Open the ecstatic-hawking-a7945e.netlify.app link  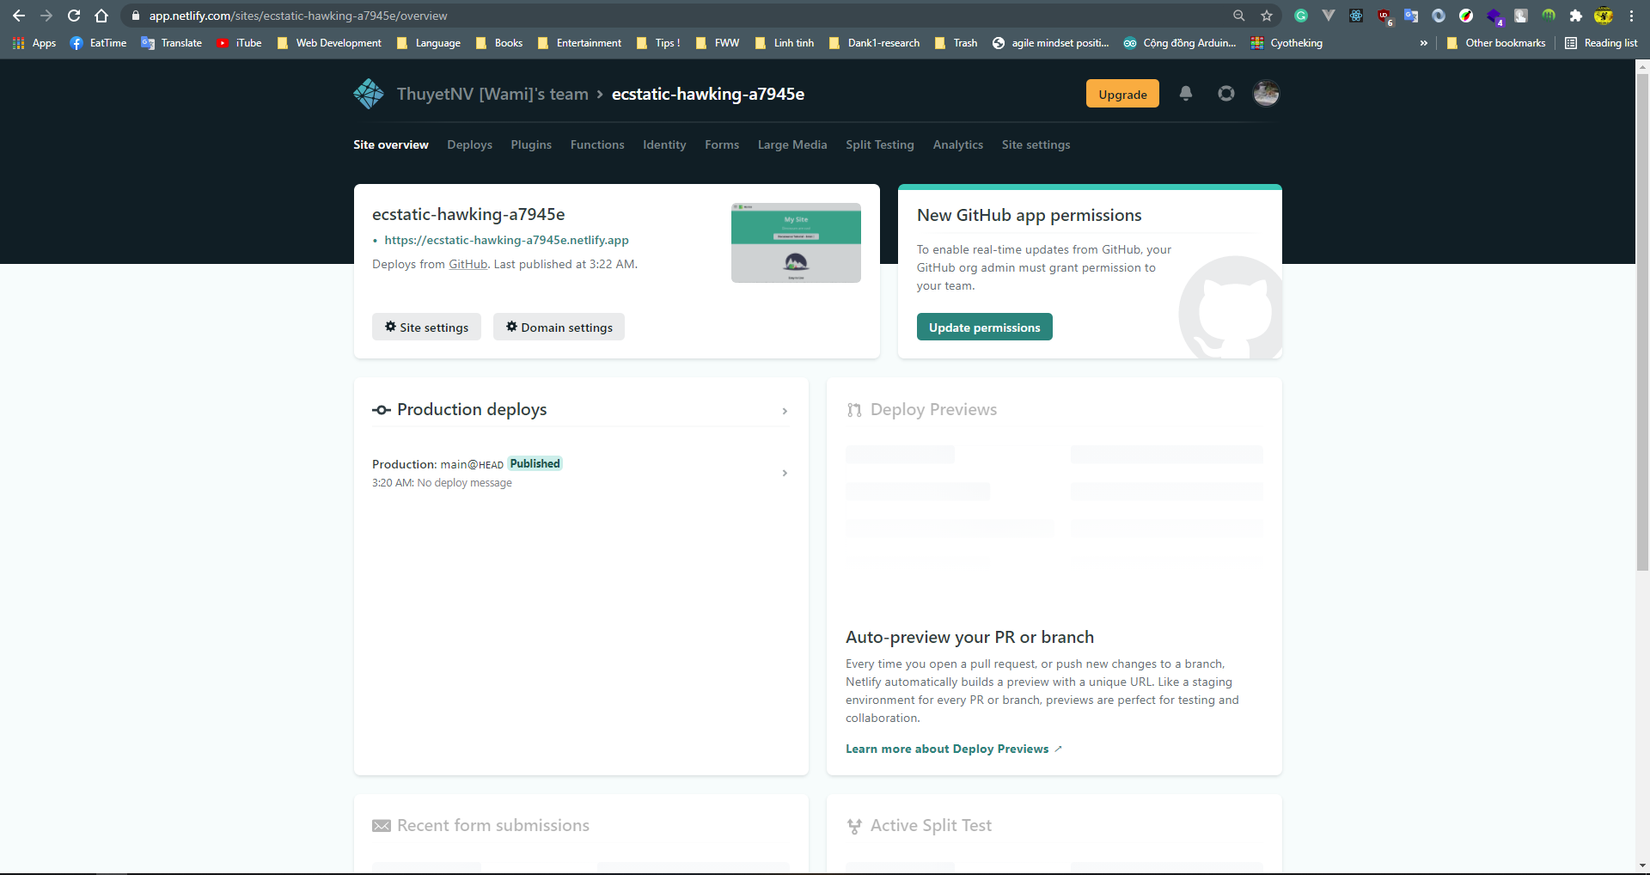506,240
